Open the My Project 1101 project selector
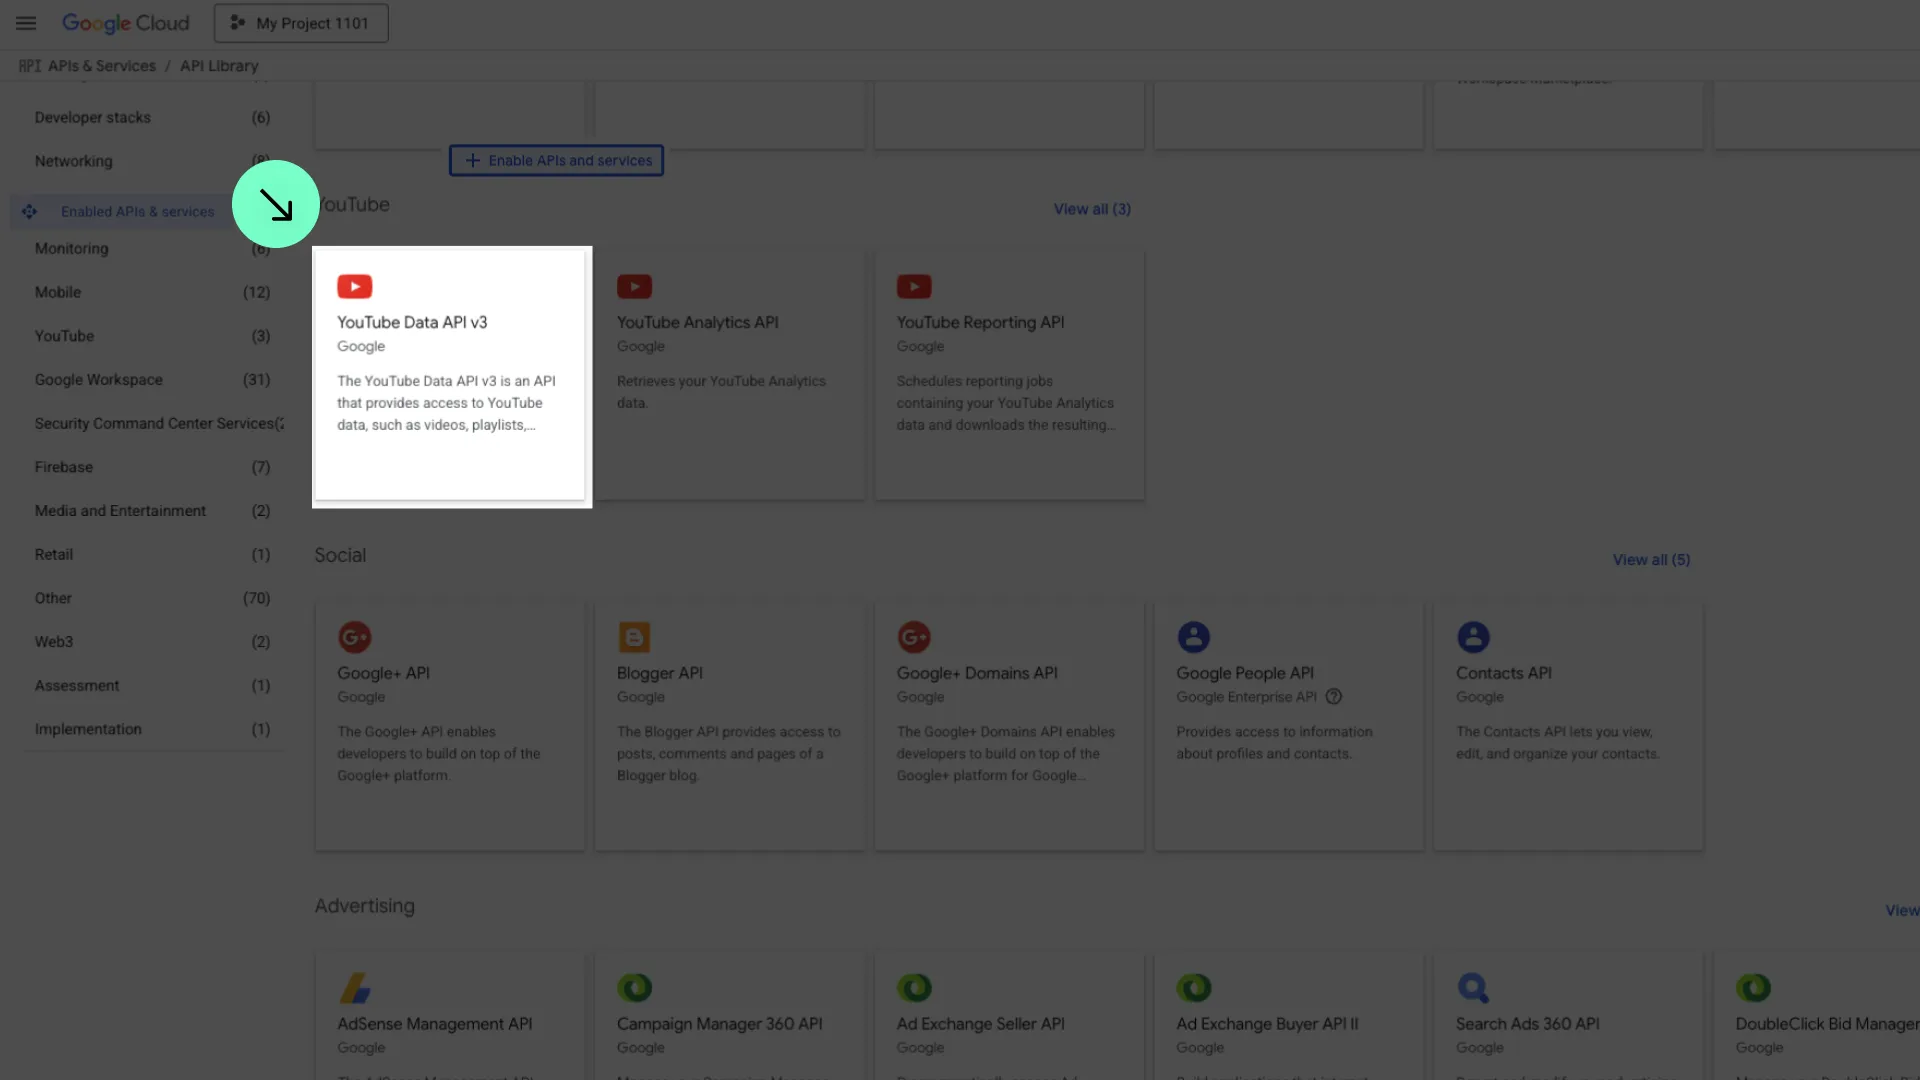This screenshot has height=1080, width=1920. (301, 23)
